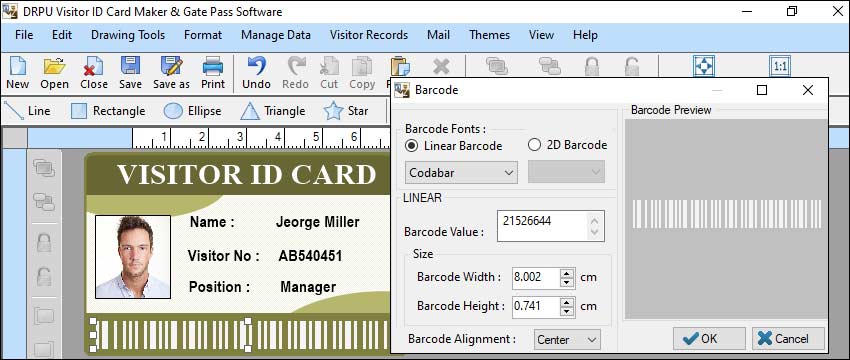Click Cancel in the Barcode dialog
Image resolution: width=850 pixels, height=360 pixels.
[x=788, y=339]
